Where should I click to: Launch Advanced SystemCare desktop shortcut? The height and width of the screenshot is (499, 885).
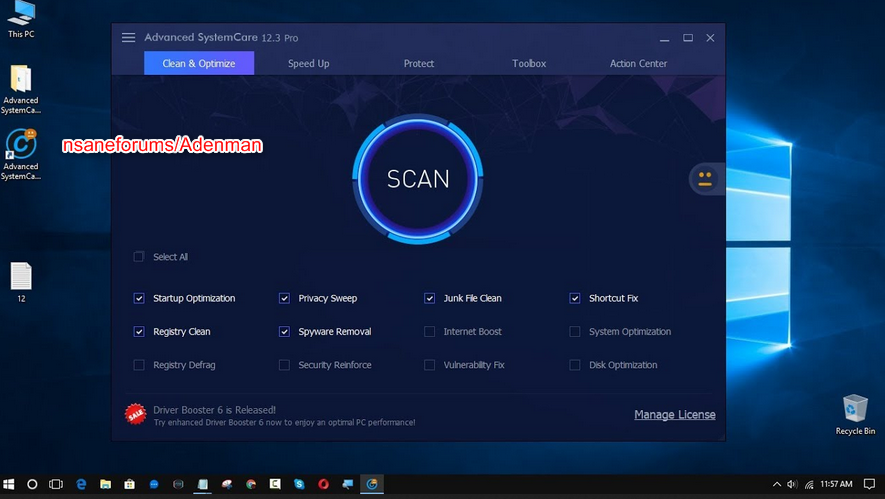(21, 155)
